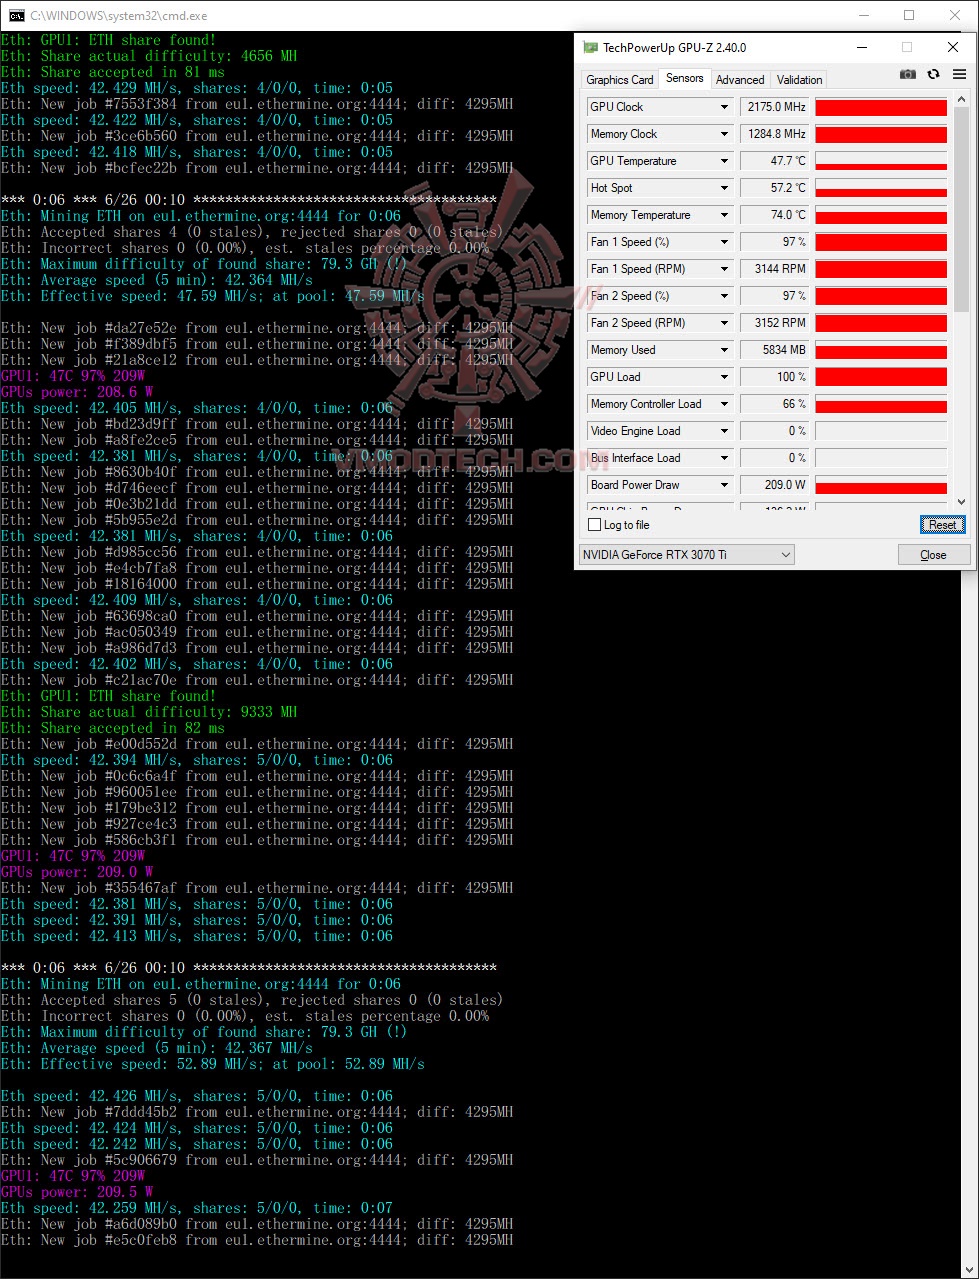Expand the Fan 1 Speed (RPM) dropdown
The height and width of the screenshot is (1279, 979).
(724, 269)
